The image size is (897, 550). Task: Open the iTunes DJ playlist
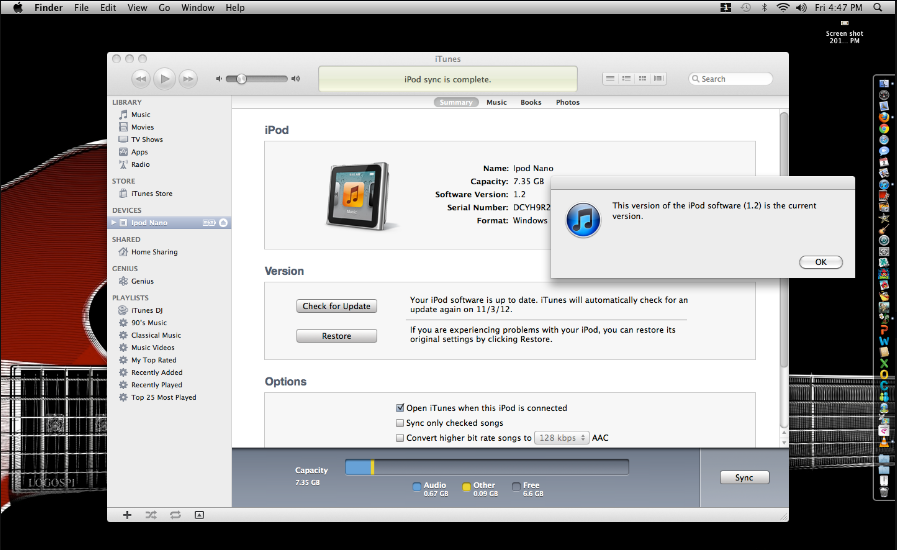tap(146, 310)
